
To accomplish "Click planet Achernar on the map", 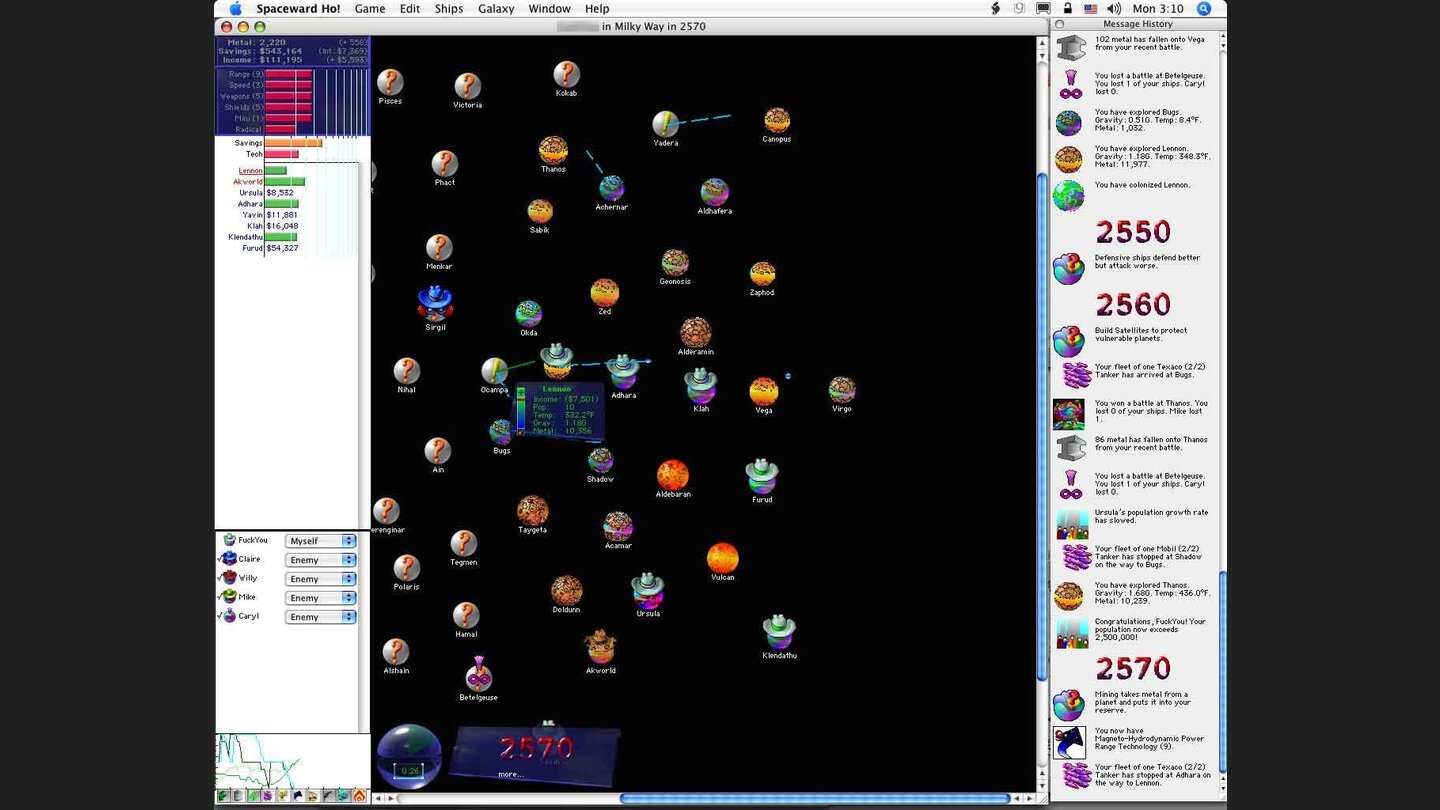I will click(611, 188).
